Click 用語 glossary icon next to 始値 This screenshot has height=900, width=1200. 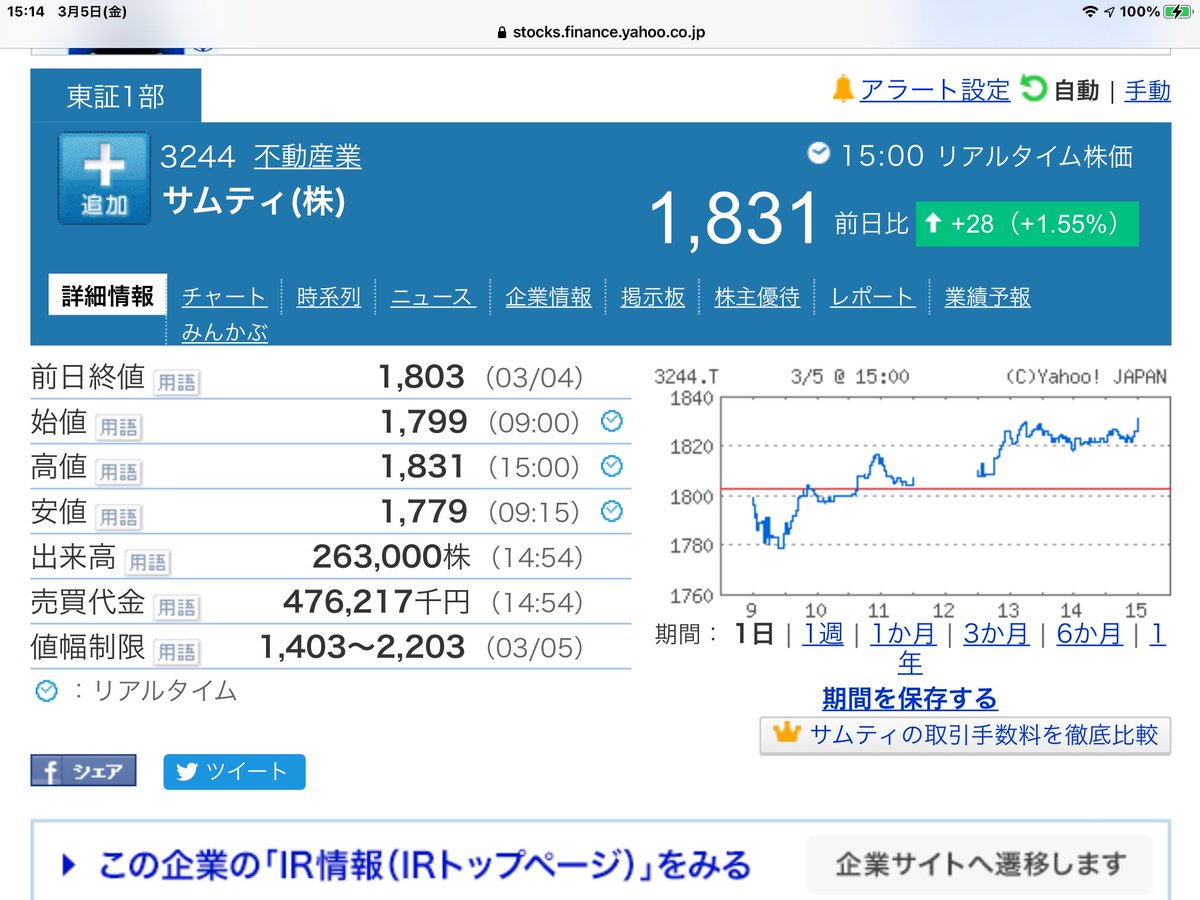click(x=118, y=427)
